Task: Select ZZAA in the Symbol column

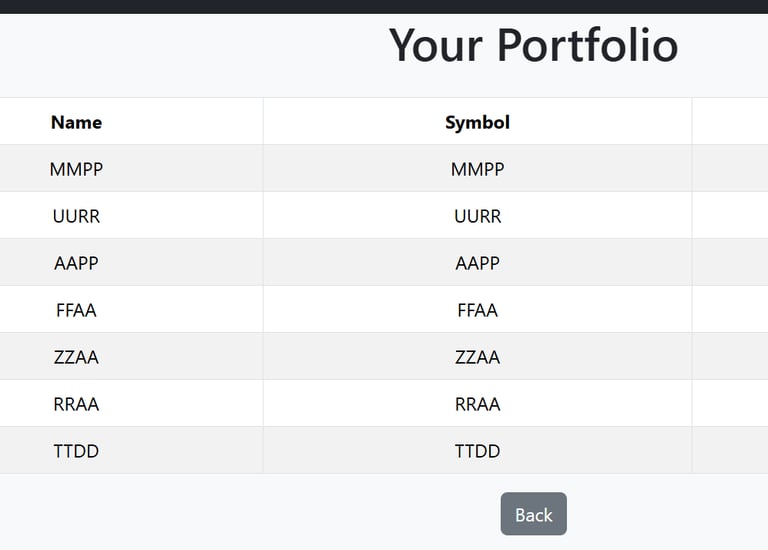Action: pos(477,357)
